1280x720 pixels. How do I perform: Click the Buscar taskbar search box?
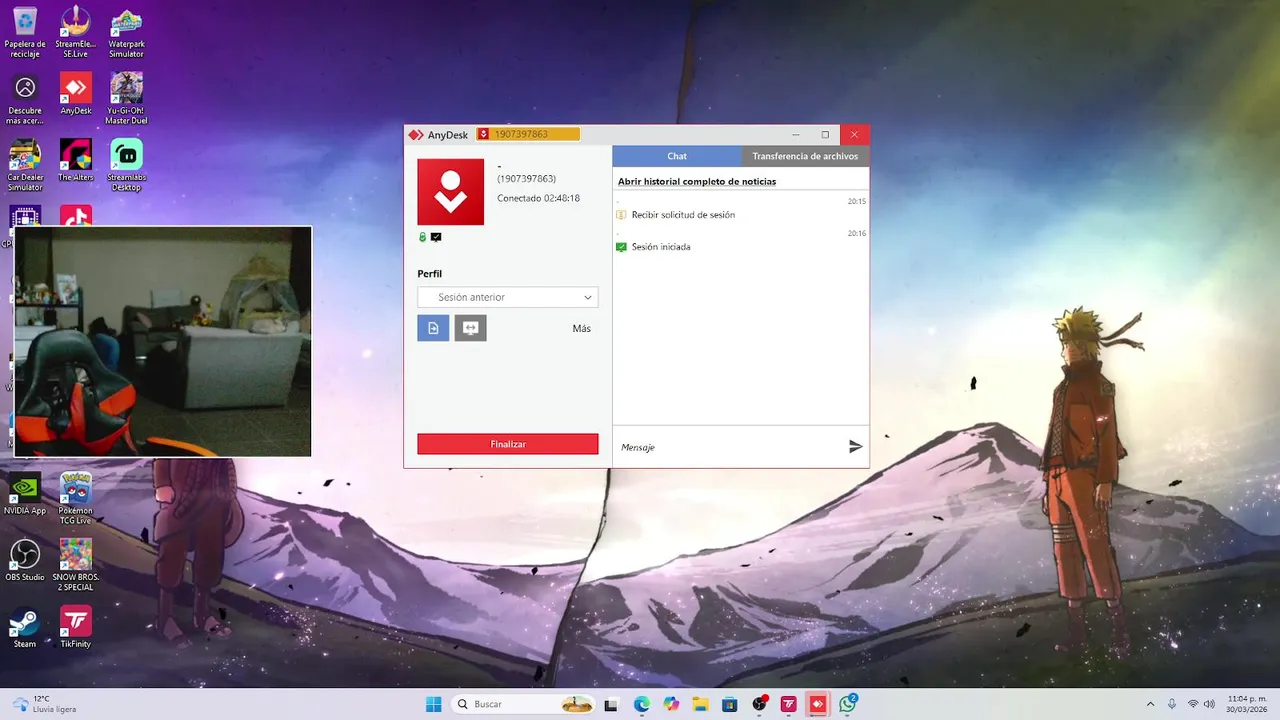tap(524, 704)
